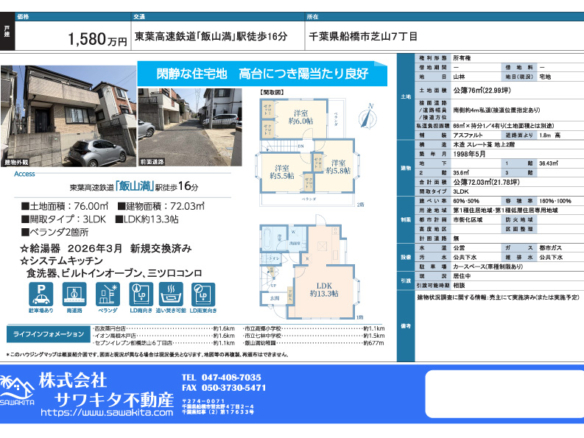584x438 pixels.
Task: Click the 株式会社 サワキタ不動産 company name
Action: (107, 390)
